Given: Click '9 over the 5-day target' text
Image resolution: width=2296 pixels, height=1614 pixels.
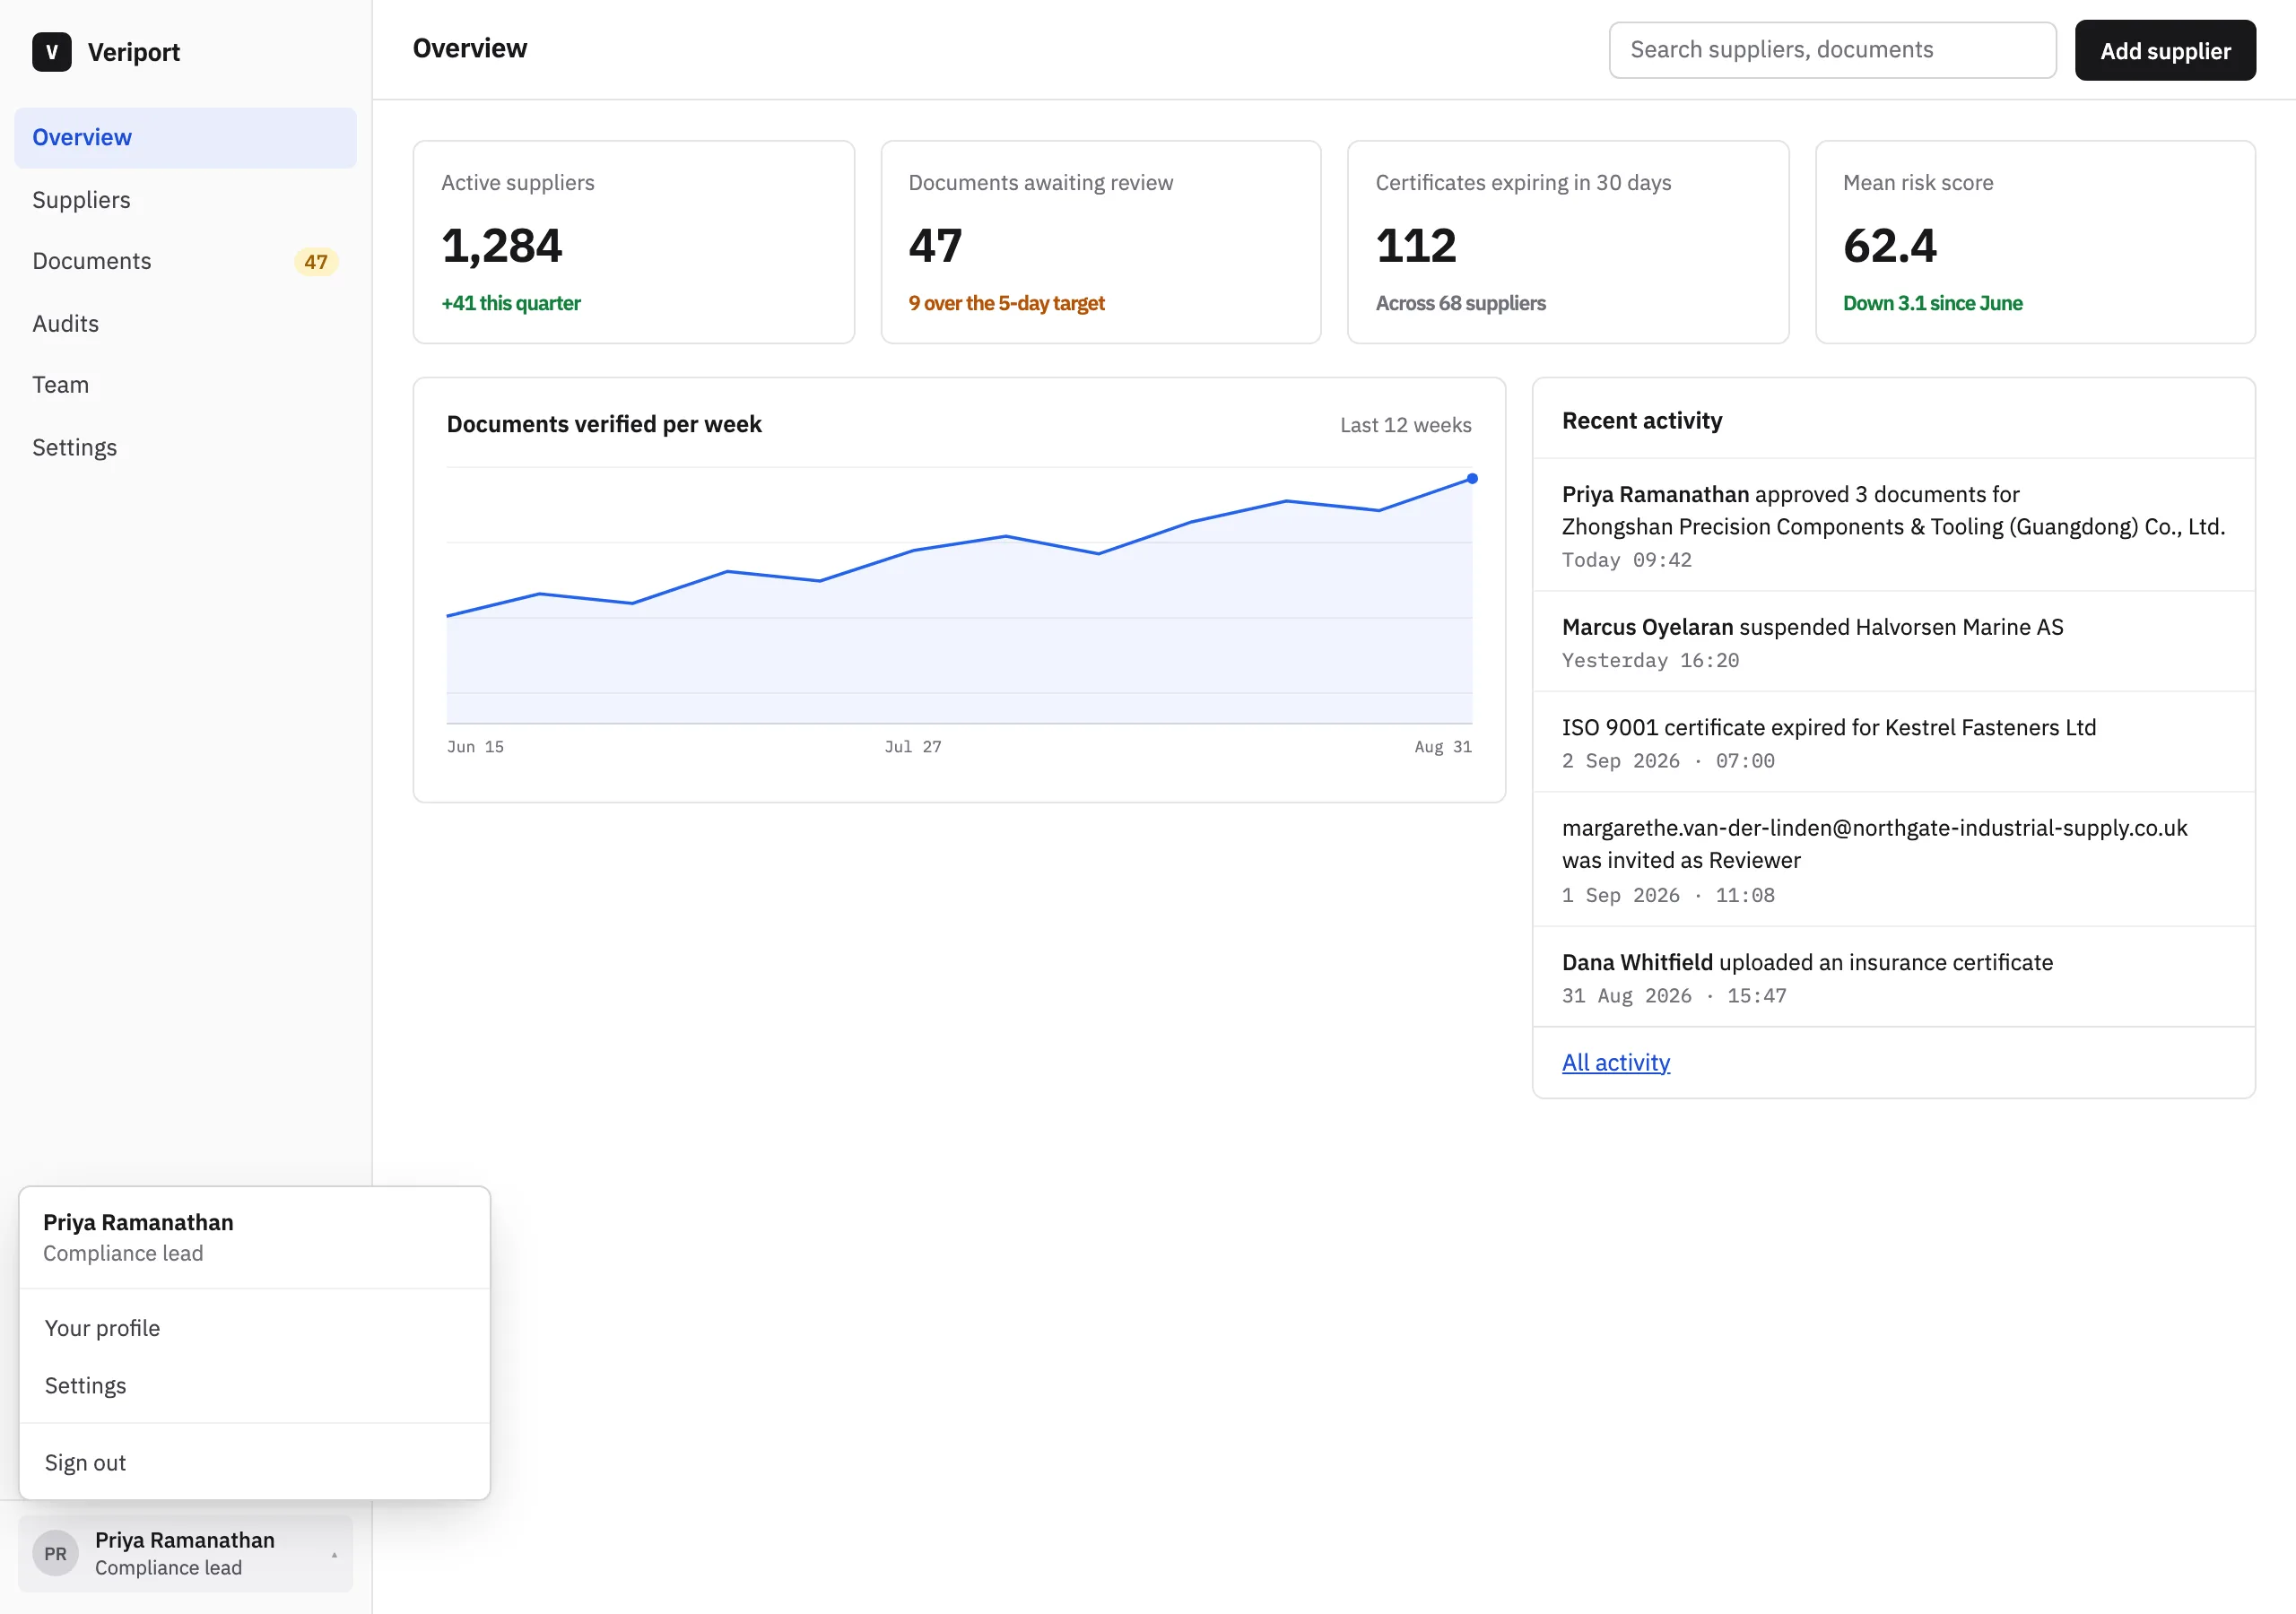Looking at the screenshot, I should click(x=1006, y=303).
